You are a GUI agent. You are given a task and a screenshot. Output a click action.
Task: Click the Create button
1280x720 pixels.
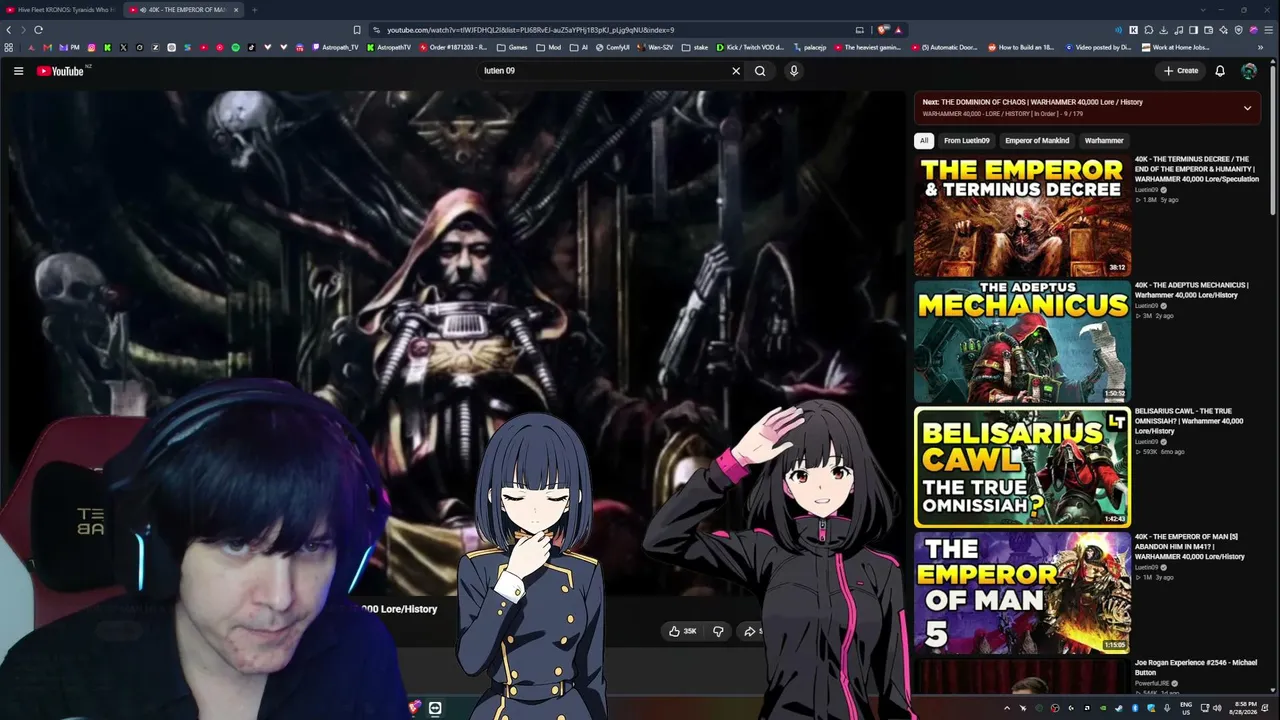[1181, 71]
